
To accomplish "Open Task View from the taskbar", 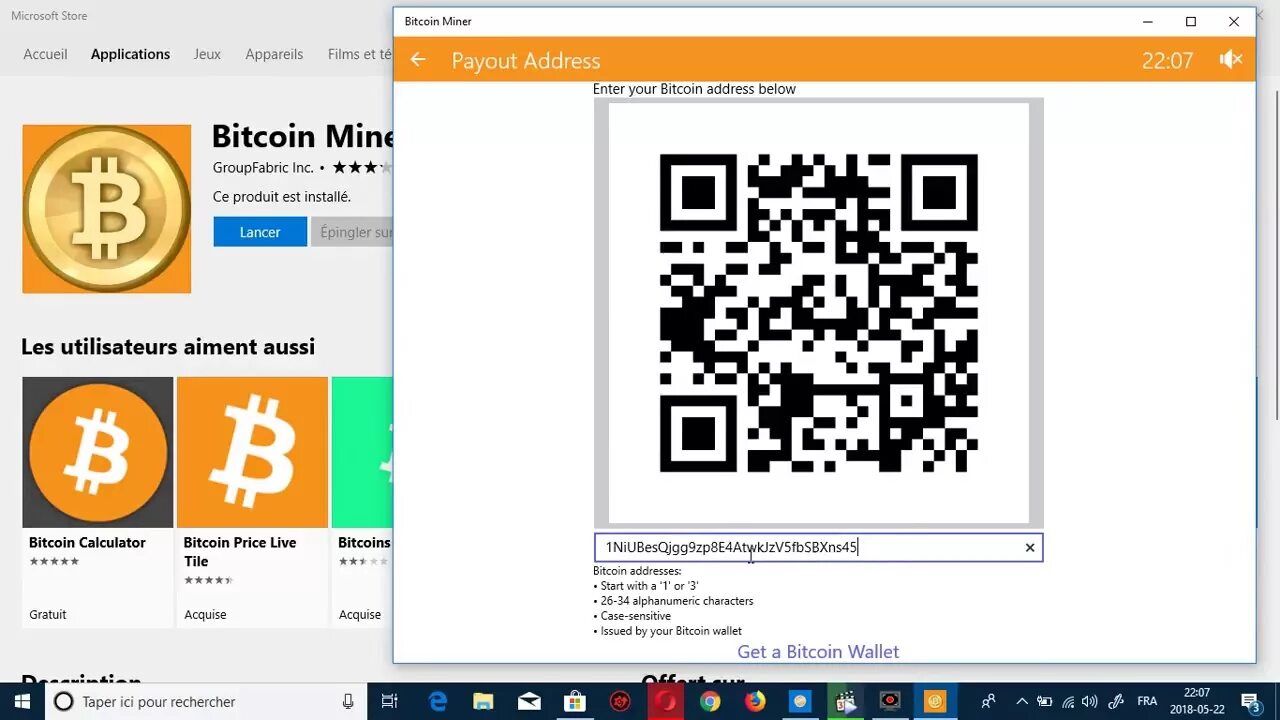I will click(390, 701).
